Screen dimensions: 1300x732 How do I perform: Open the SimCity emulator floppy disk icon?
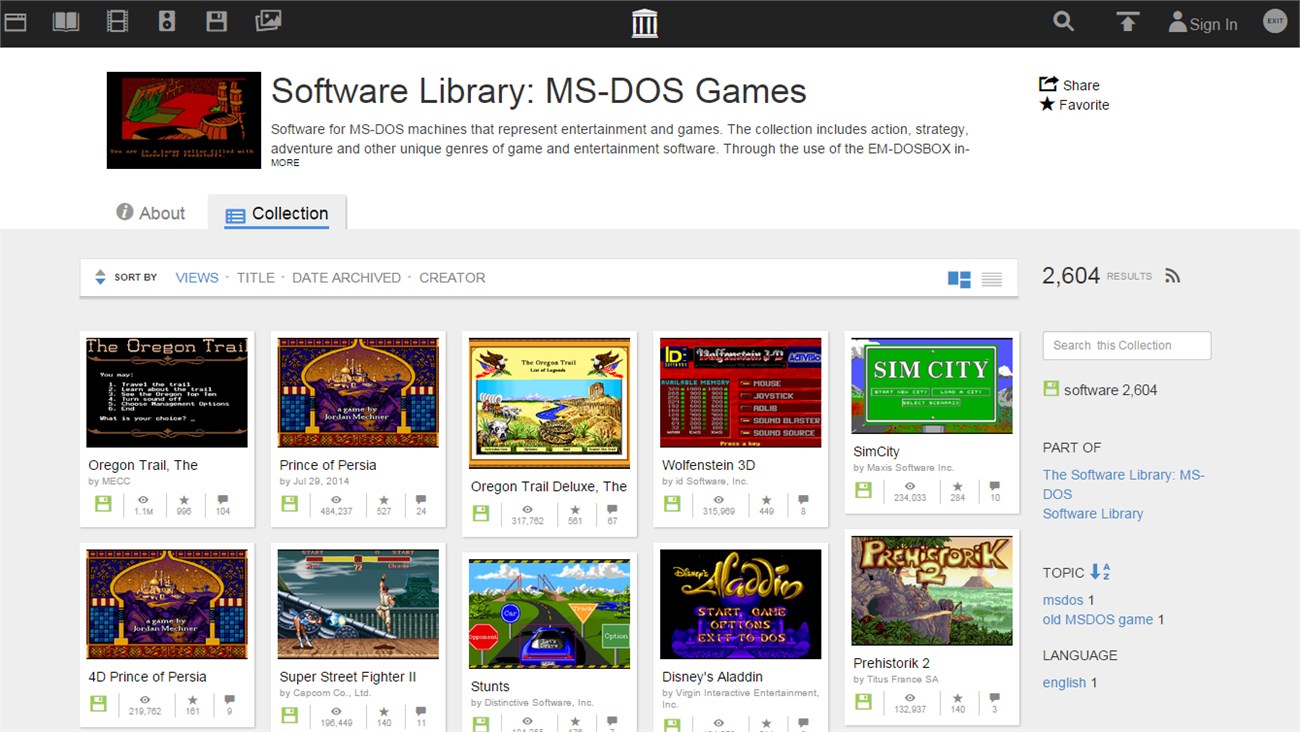pos(863,490)
